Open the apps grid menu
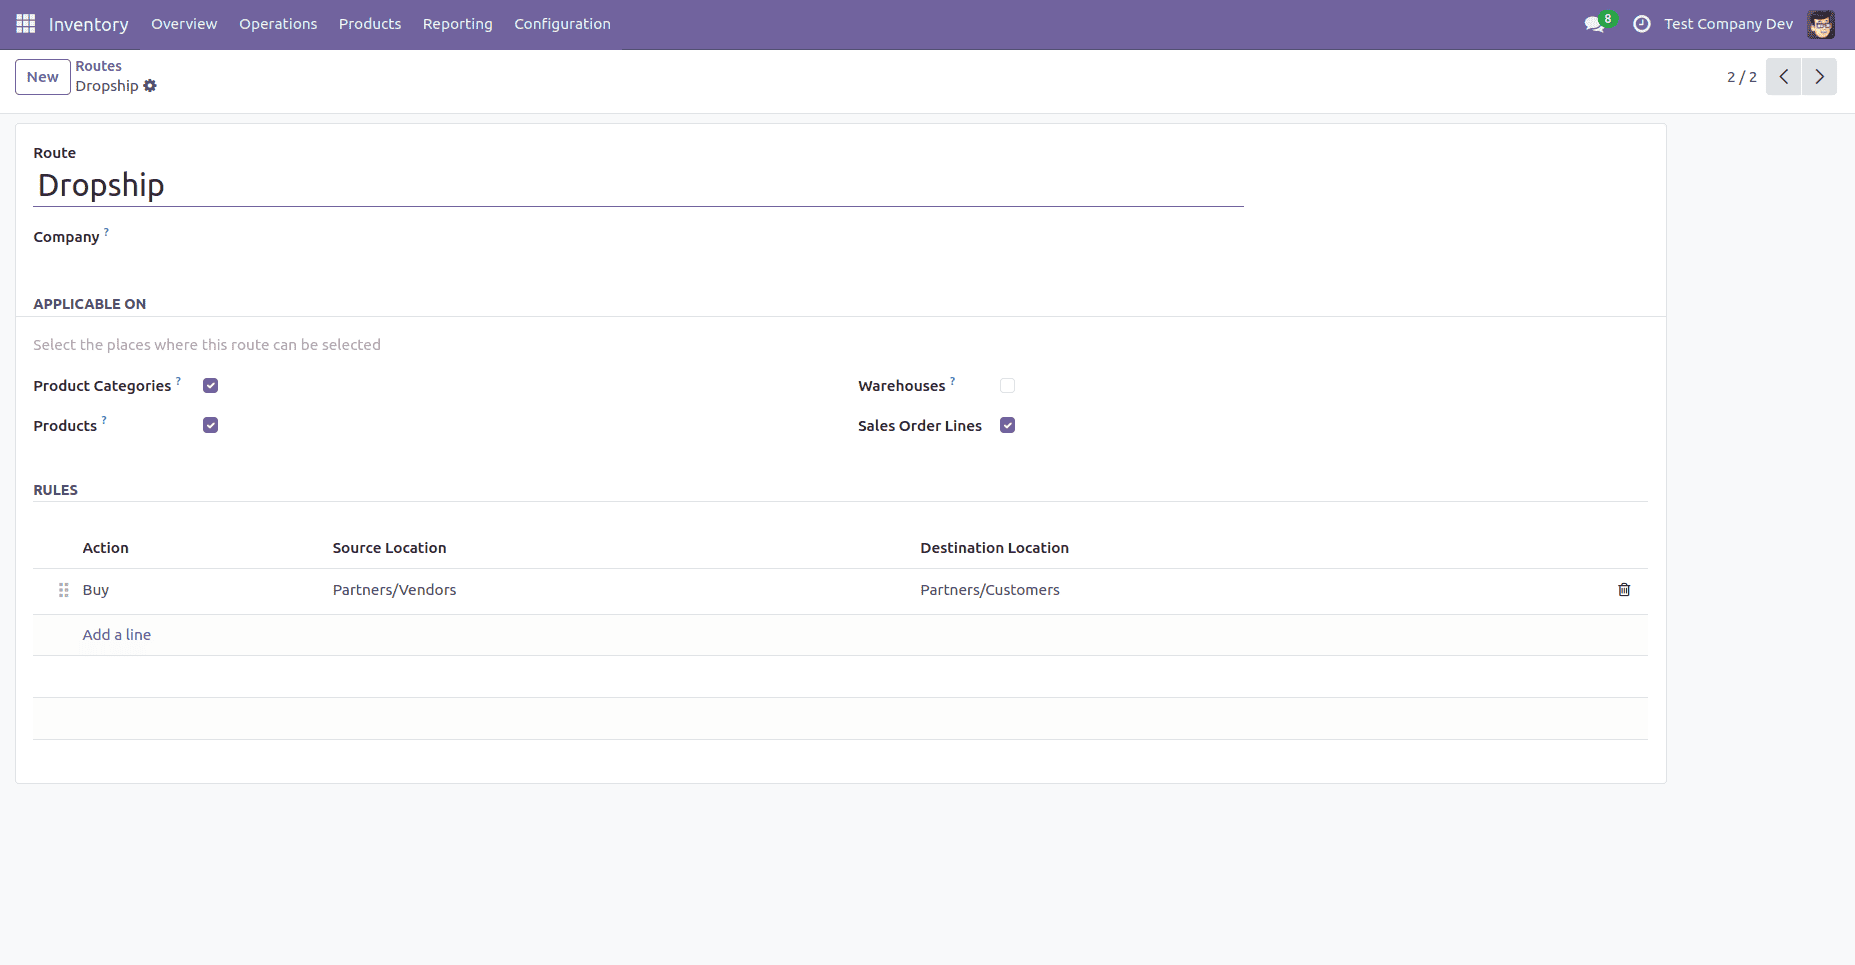Viewport: 1855px width, 965px height. (25, 24)
